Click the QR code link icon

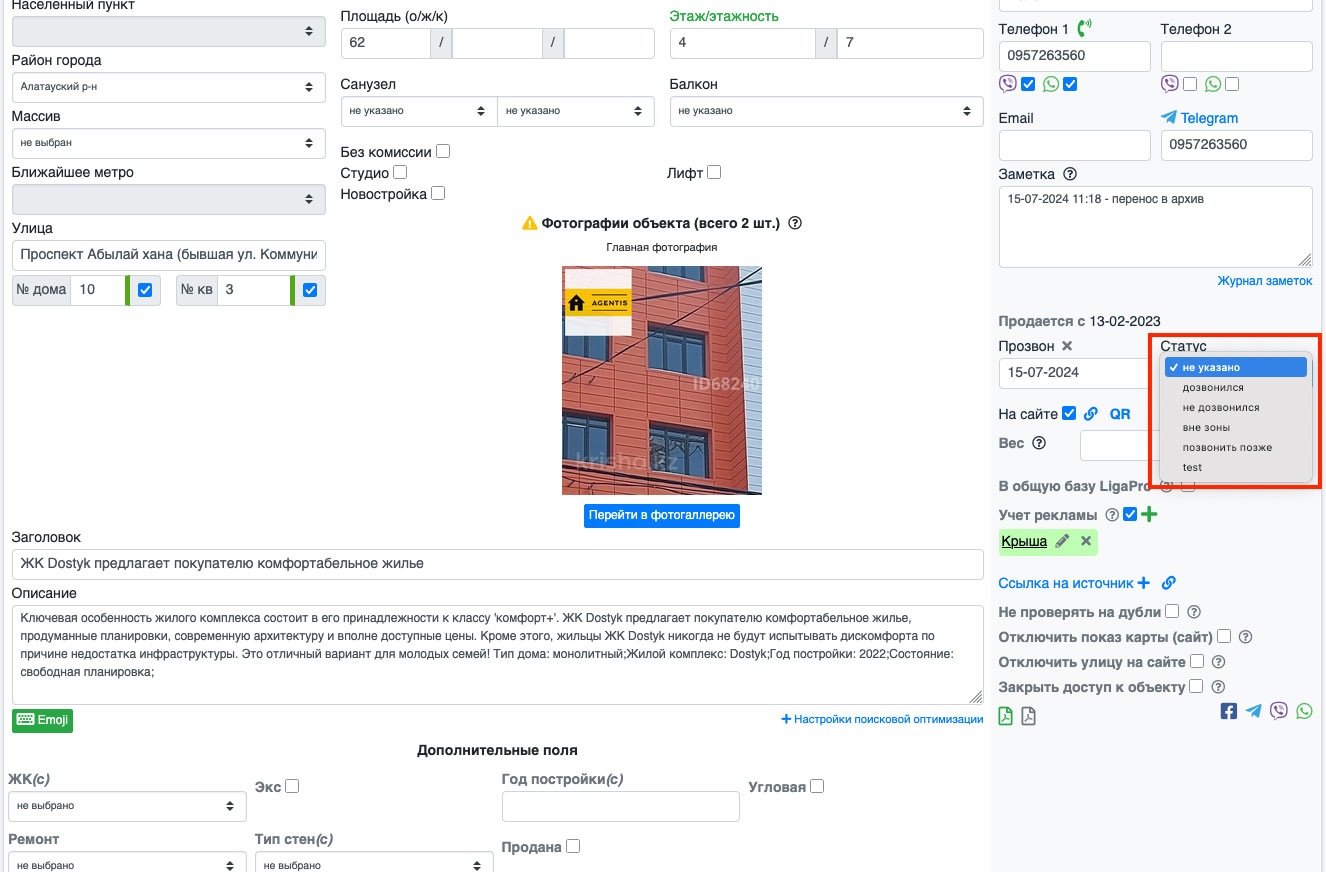coord(1120,414)
